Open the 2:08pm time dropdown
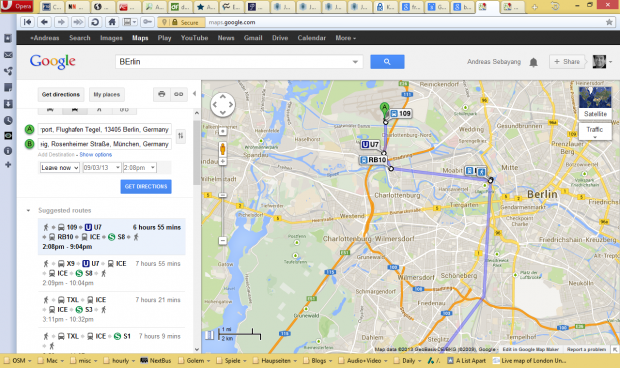The height and width of the screenshot is (368, 620). click(140, 168)
